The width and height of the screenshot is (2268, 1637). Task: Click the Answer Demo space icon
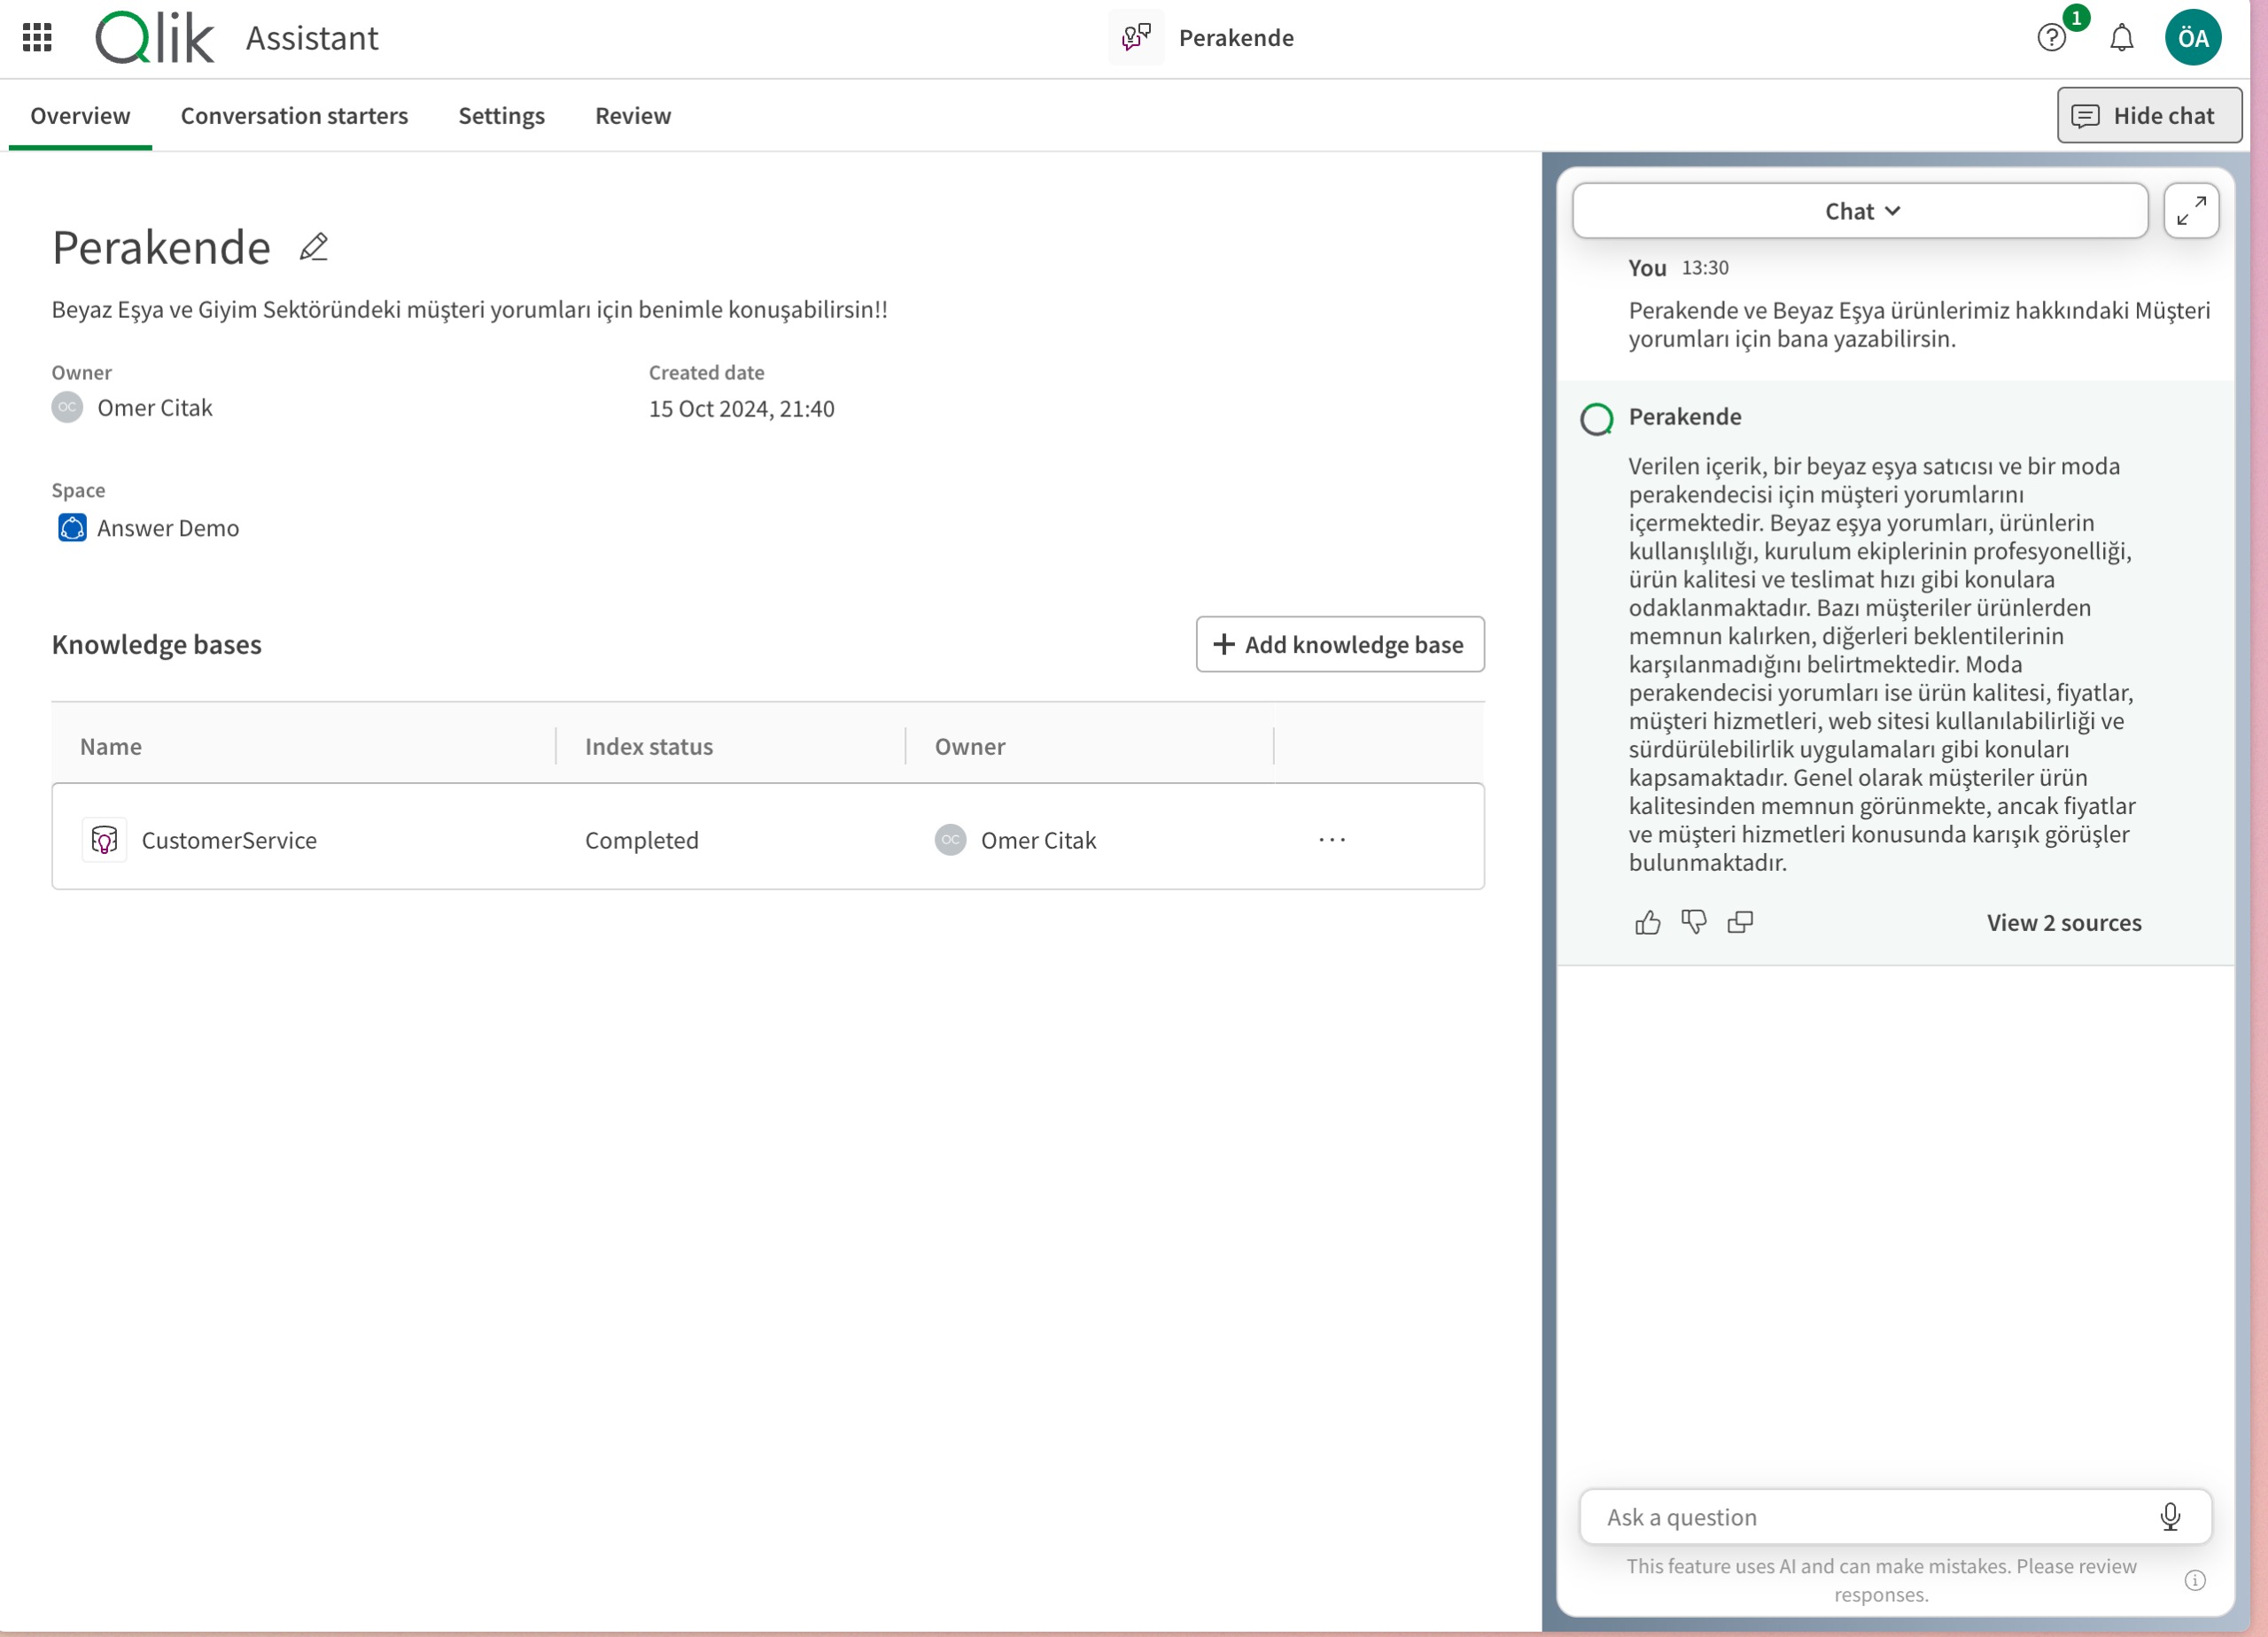[72, 527]
